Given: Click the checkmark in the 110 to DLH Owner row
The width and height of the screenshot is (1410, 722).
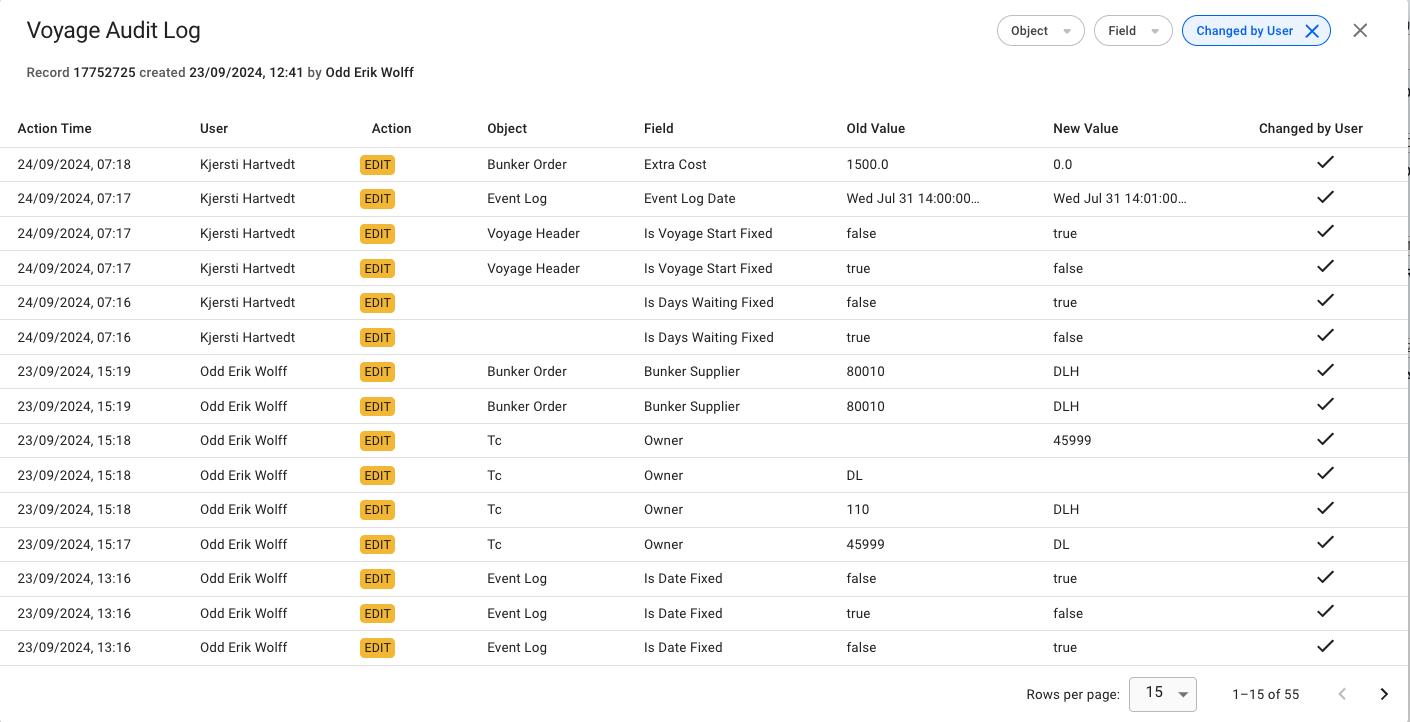Looking at the screenshot, I should (1325, 509).
